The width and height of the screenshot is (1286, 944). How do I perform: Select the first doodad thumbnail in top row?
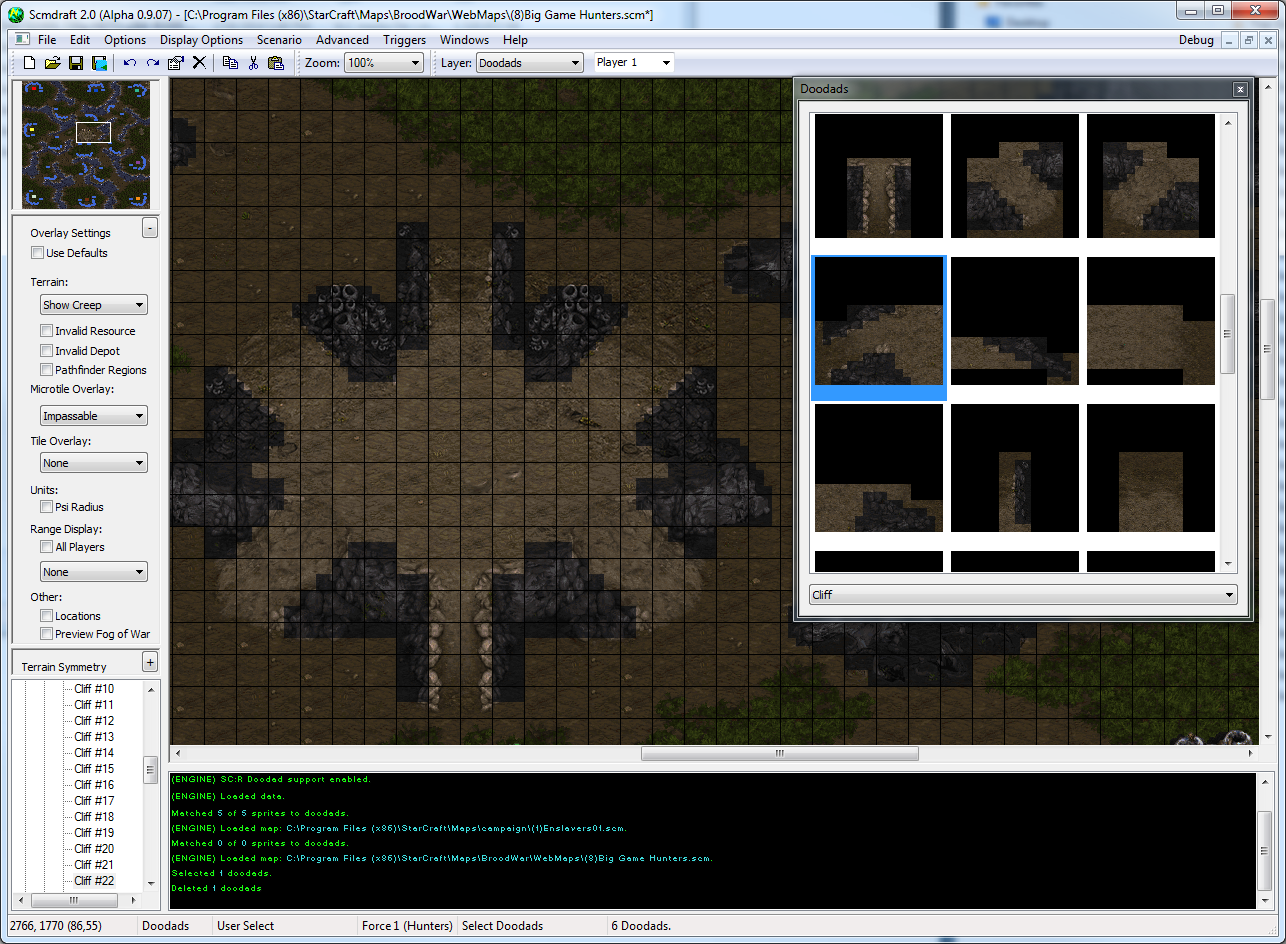click(879, 176)
